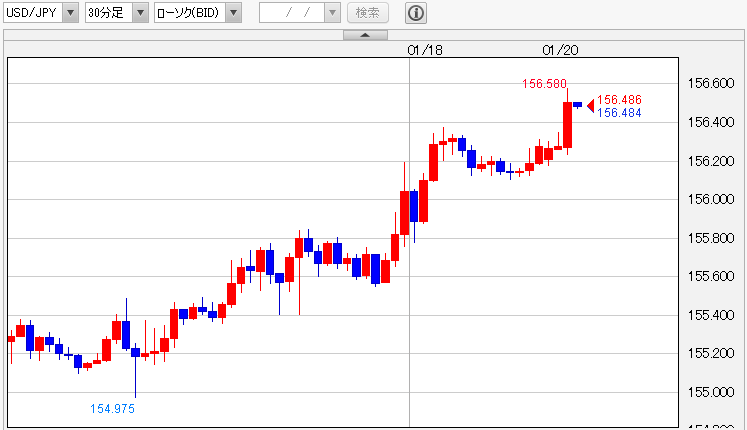Viewport: 747px width, 430px height.
Task: Click the date input field
Action: click(292, 12)
